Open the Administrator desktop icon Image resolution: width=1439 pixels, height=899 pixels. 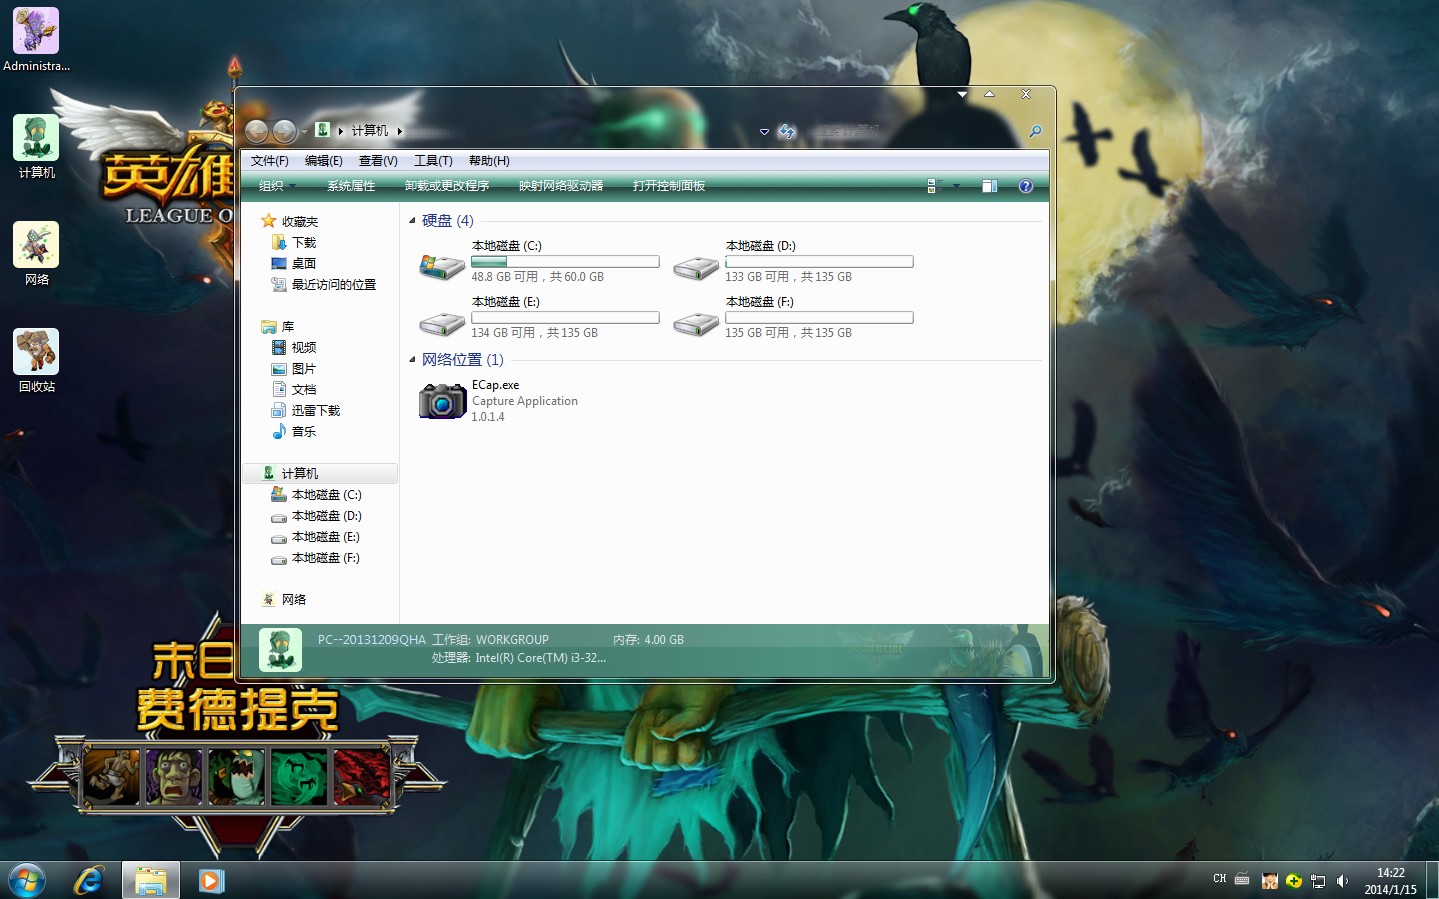(36, 40)
